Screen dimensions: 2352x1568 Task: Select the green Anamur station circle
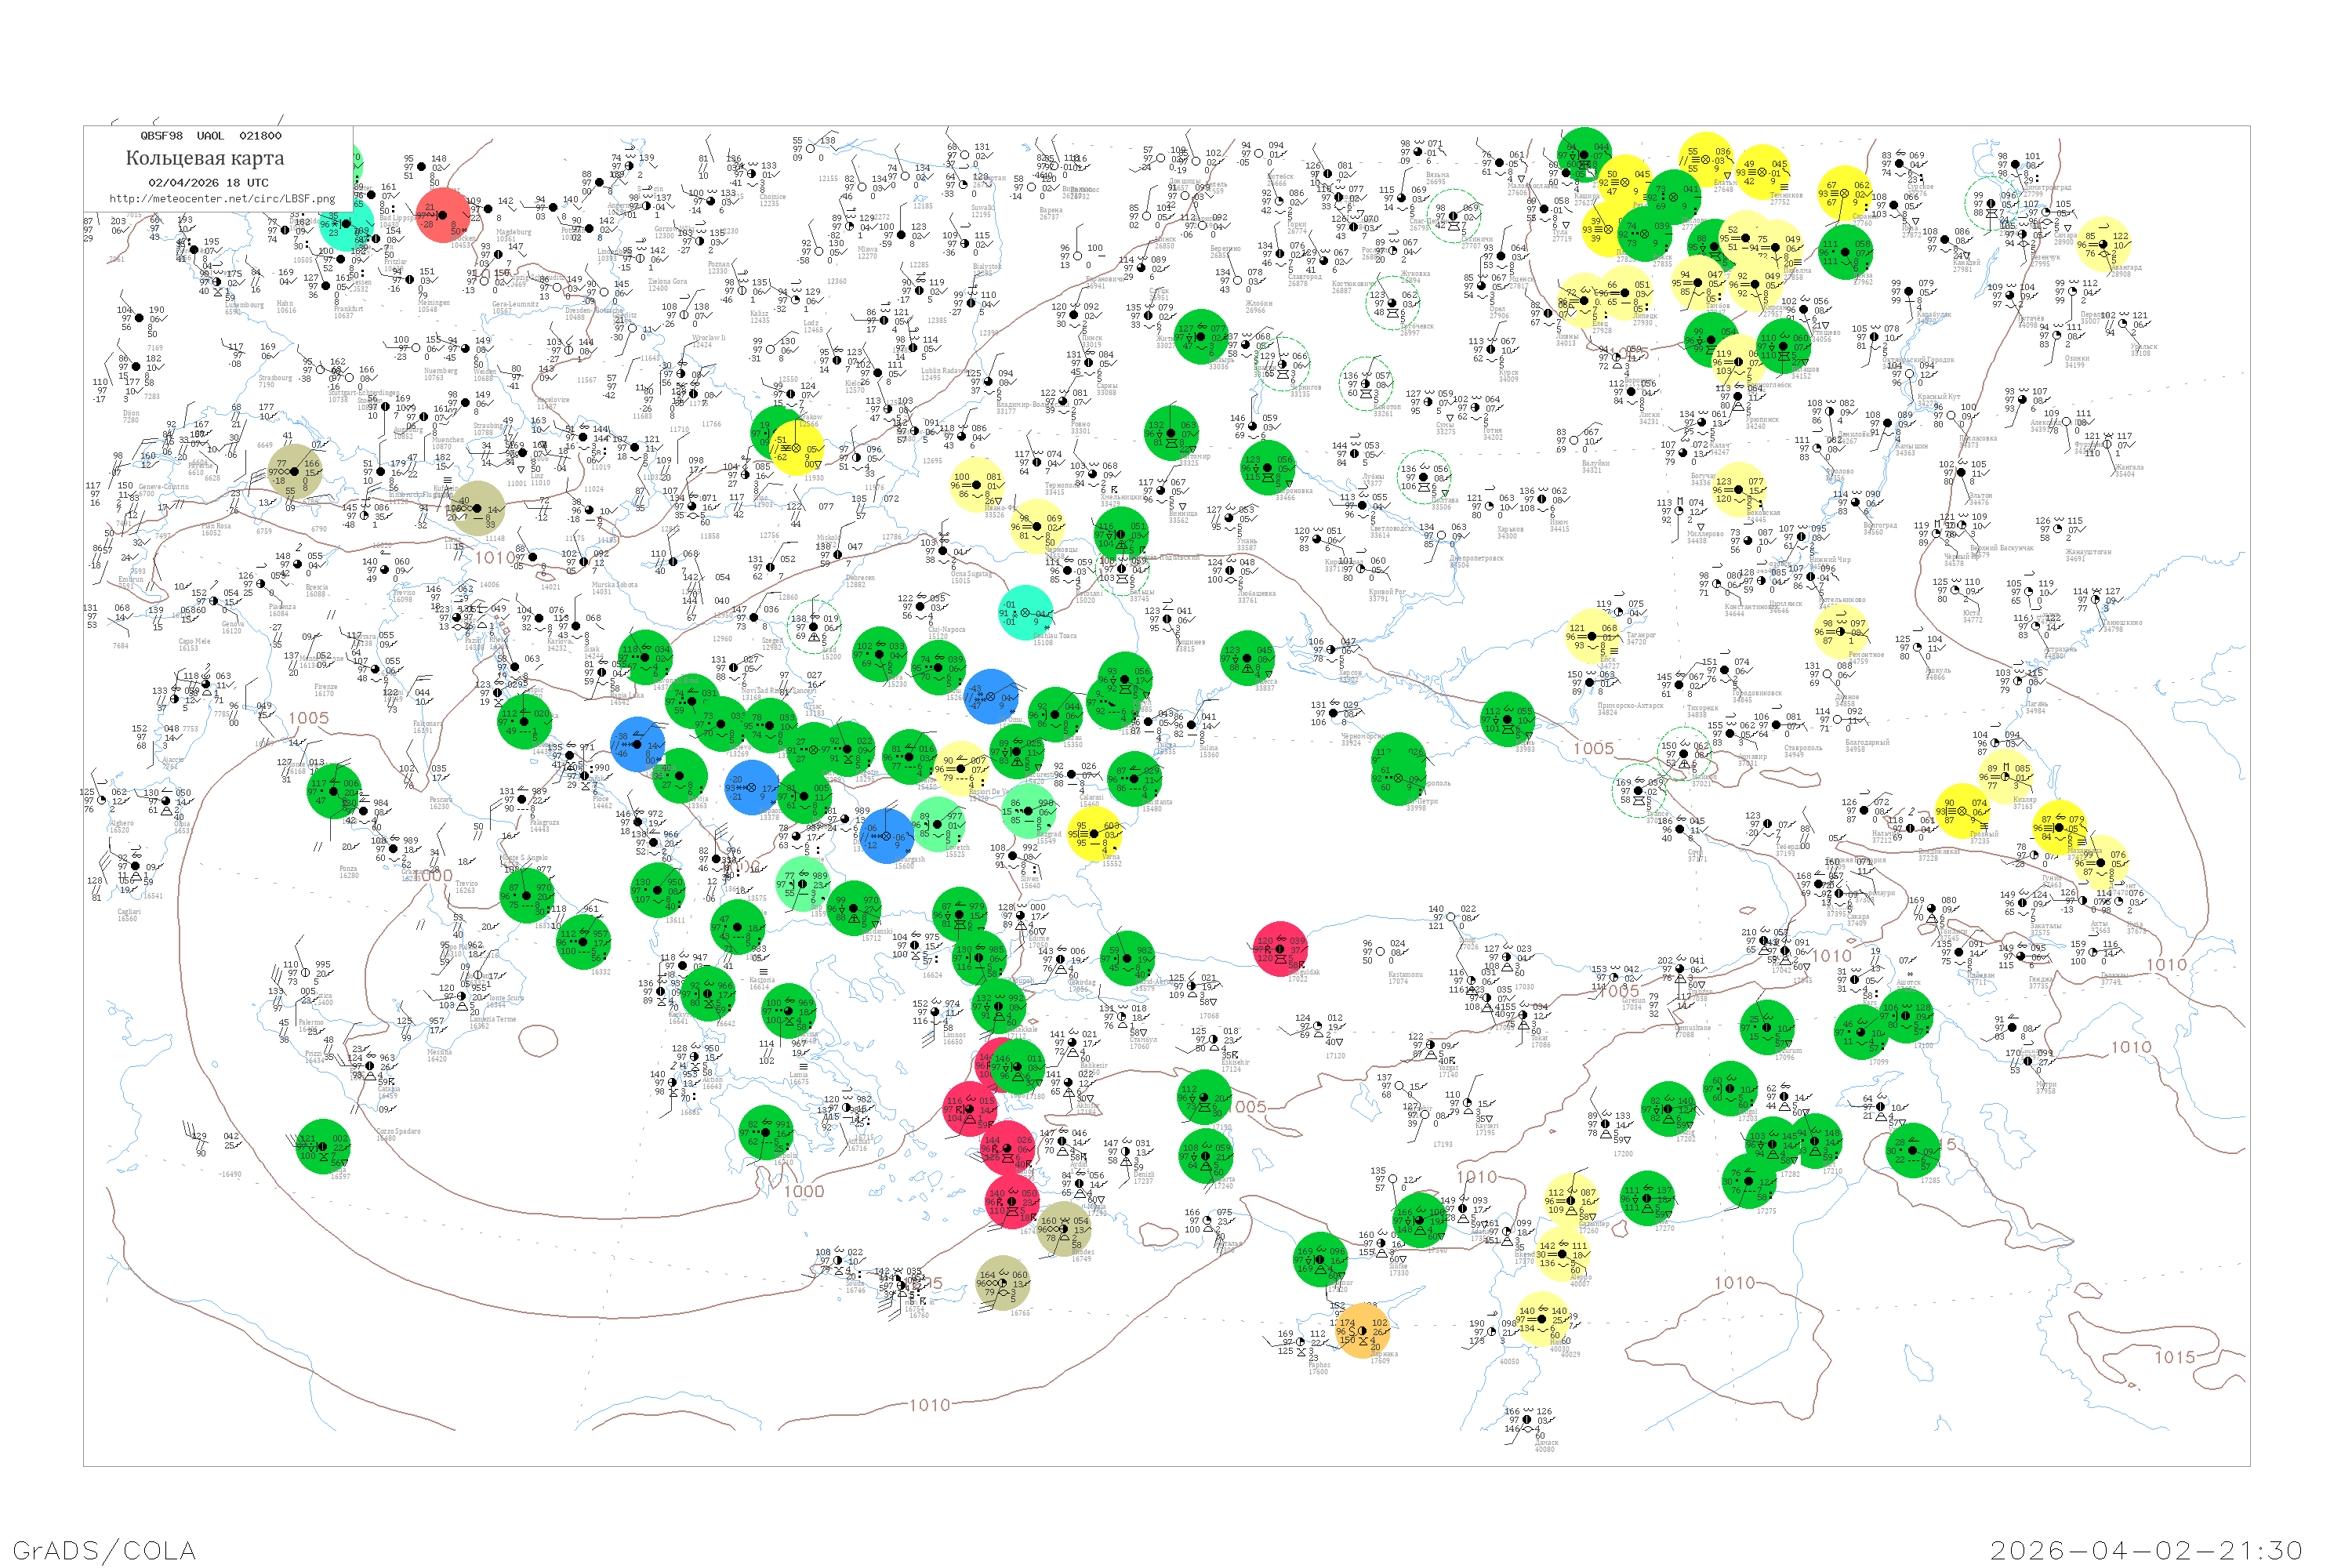tap(1320, 1260)
